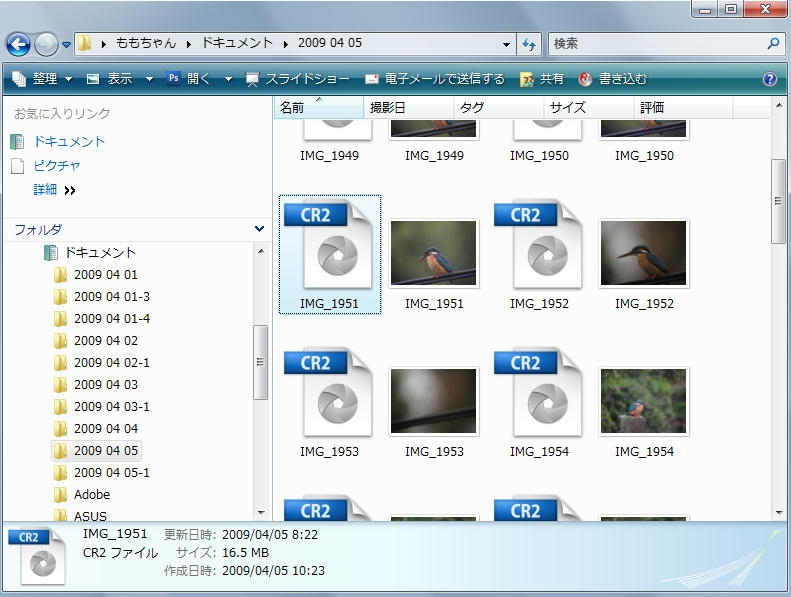791x597 pixels.
Task: Click the CR2 preview icon in details pane
Action: (37, 557)
